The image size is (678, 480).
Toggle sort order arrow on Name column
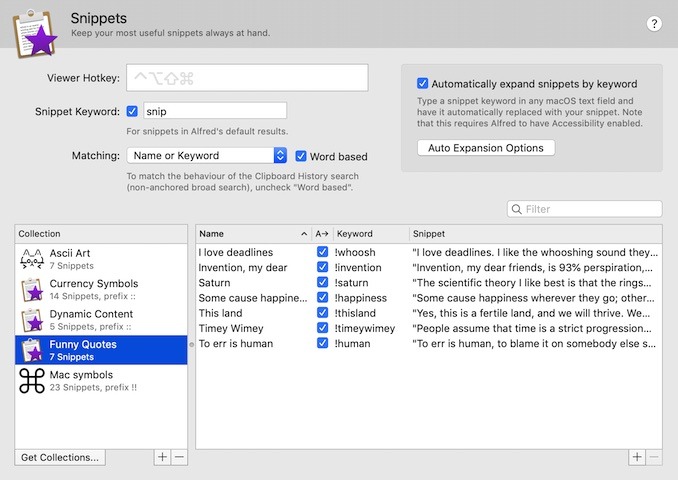pyautogui.click(x=304, y=234)
